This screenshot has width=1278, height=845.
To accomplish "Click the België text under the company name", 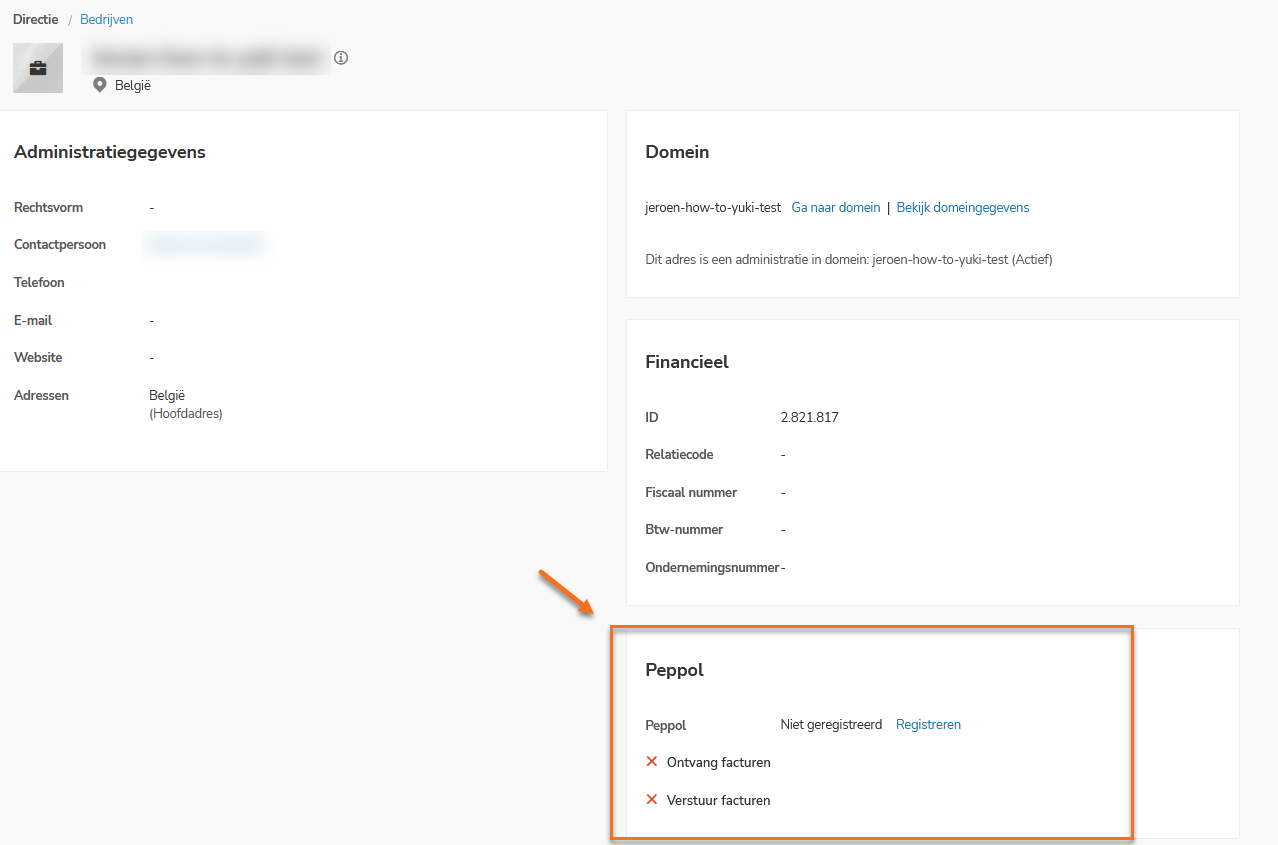I will [133, 86].
